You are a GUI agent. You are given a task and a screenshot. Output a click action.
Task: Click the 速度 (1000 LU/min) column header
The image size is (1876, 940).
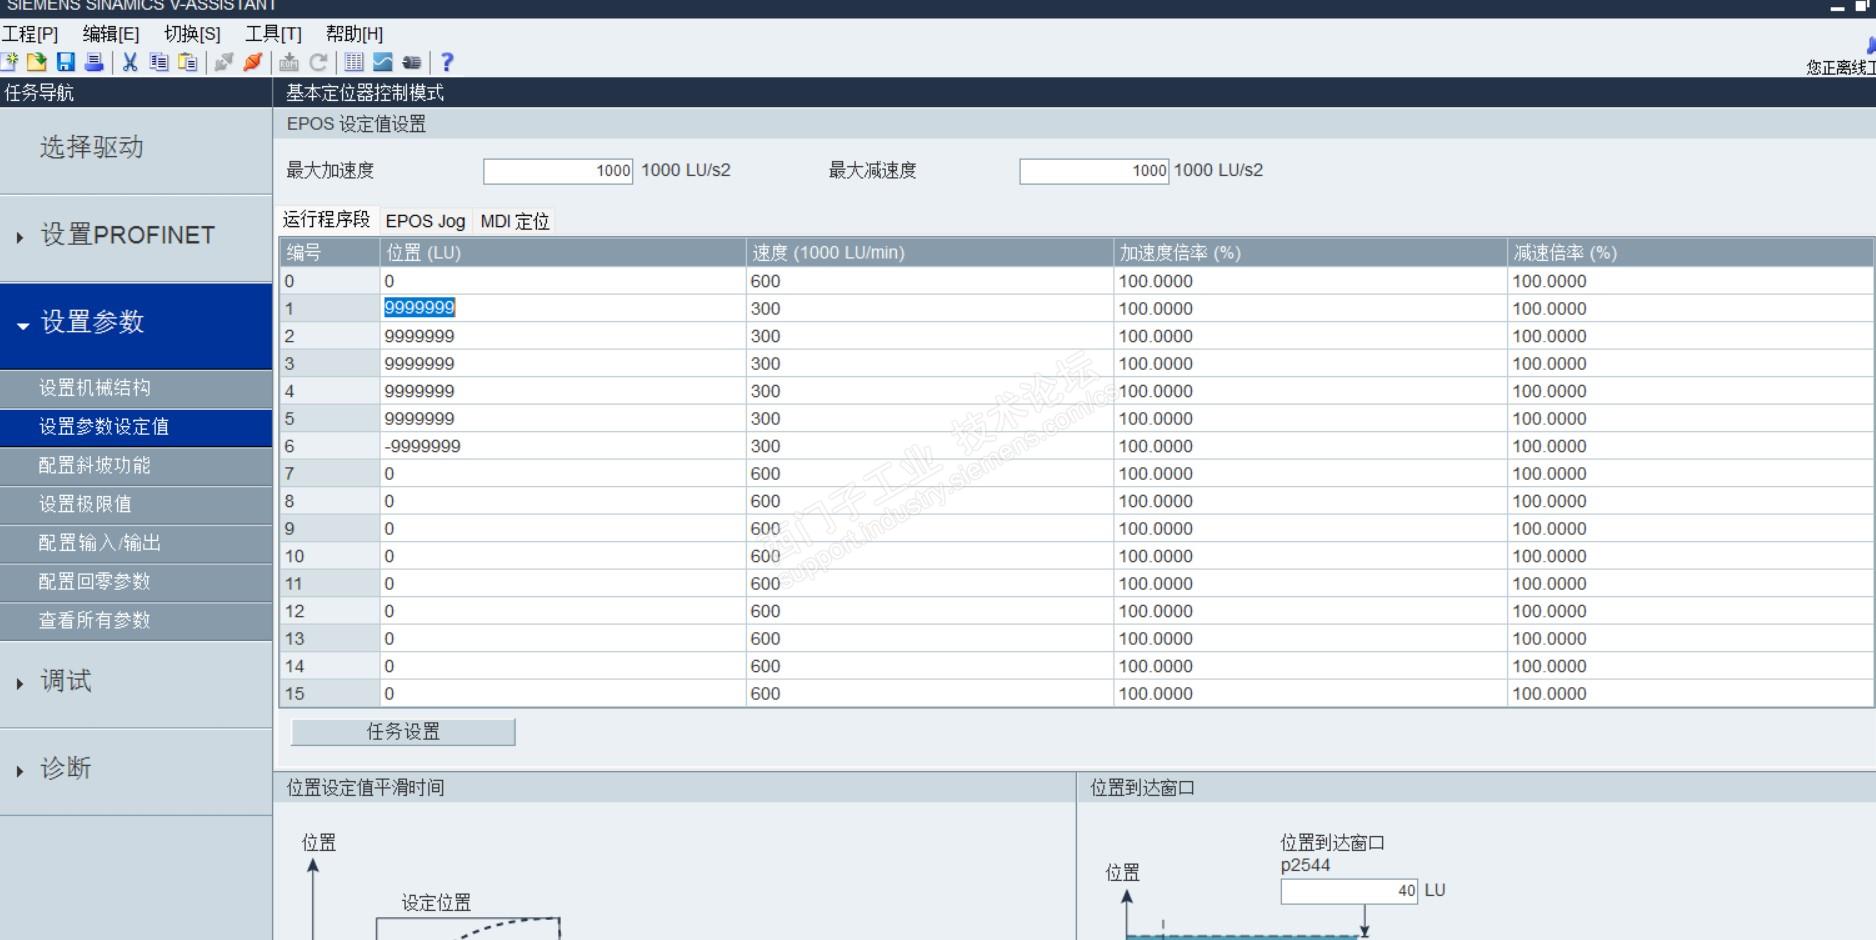930,253
